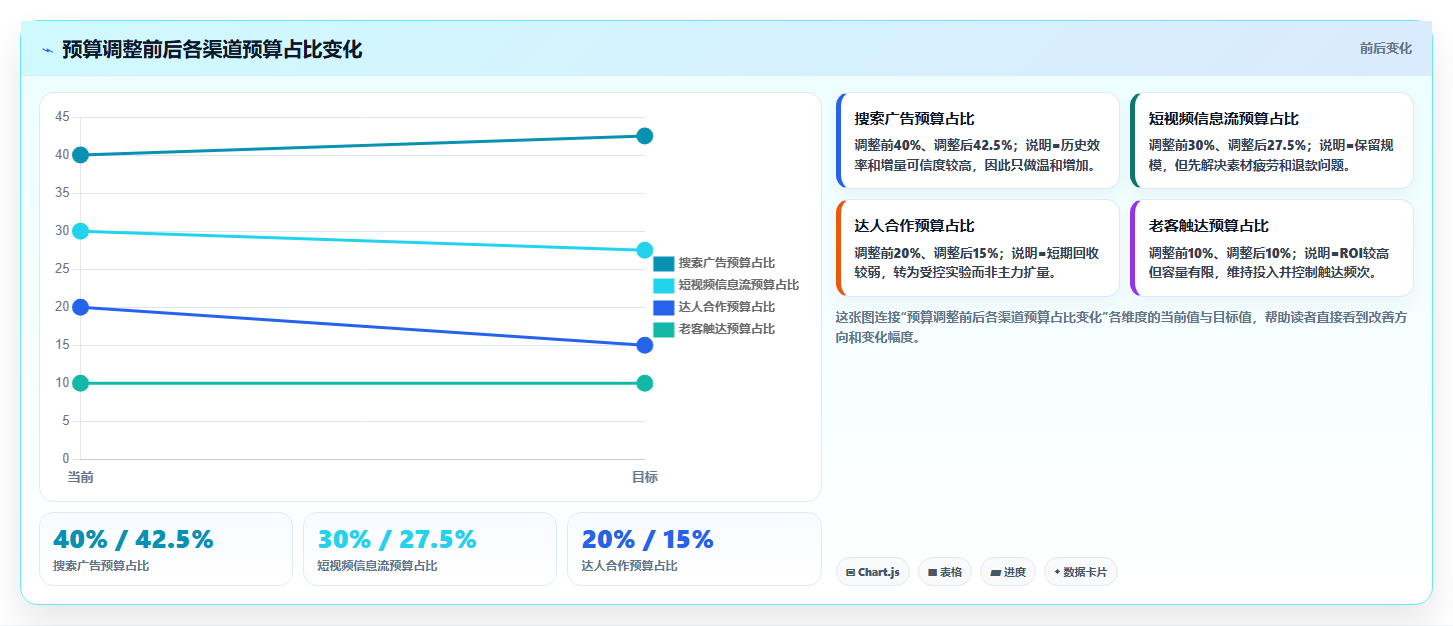This screenshot has height=626, width=1453.
Task: Open the 达人合作预算占比 detail card
Action: (x=977, y=248)
